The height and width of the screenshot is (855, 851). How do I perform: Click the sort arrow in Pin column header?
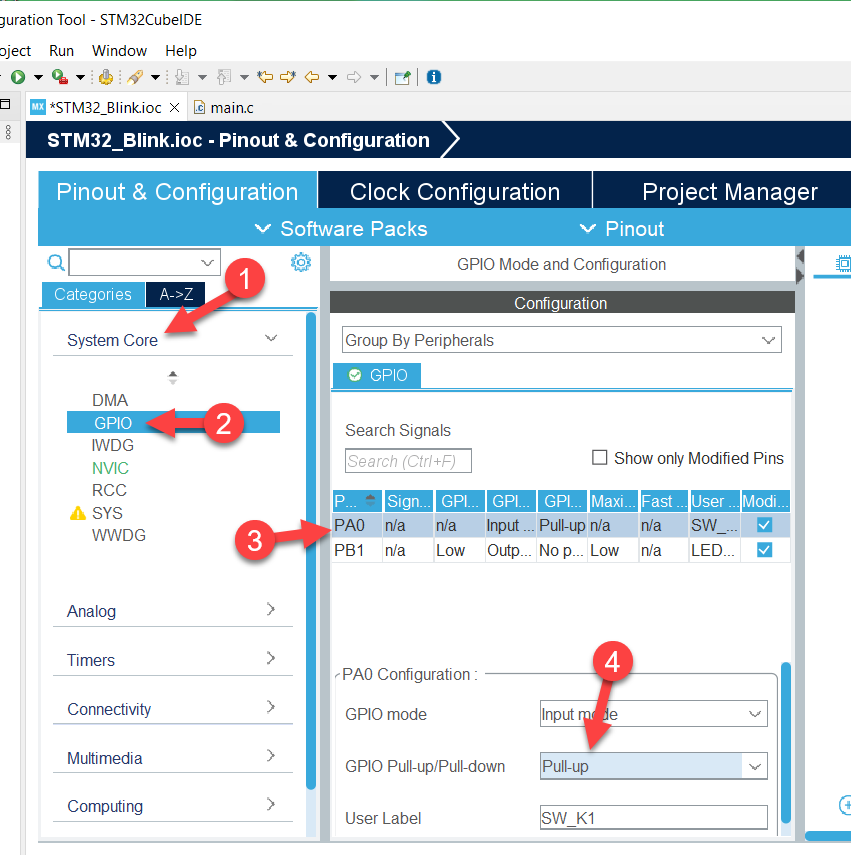pyautogui.click(x=371, y=501)
